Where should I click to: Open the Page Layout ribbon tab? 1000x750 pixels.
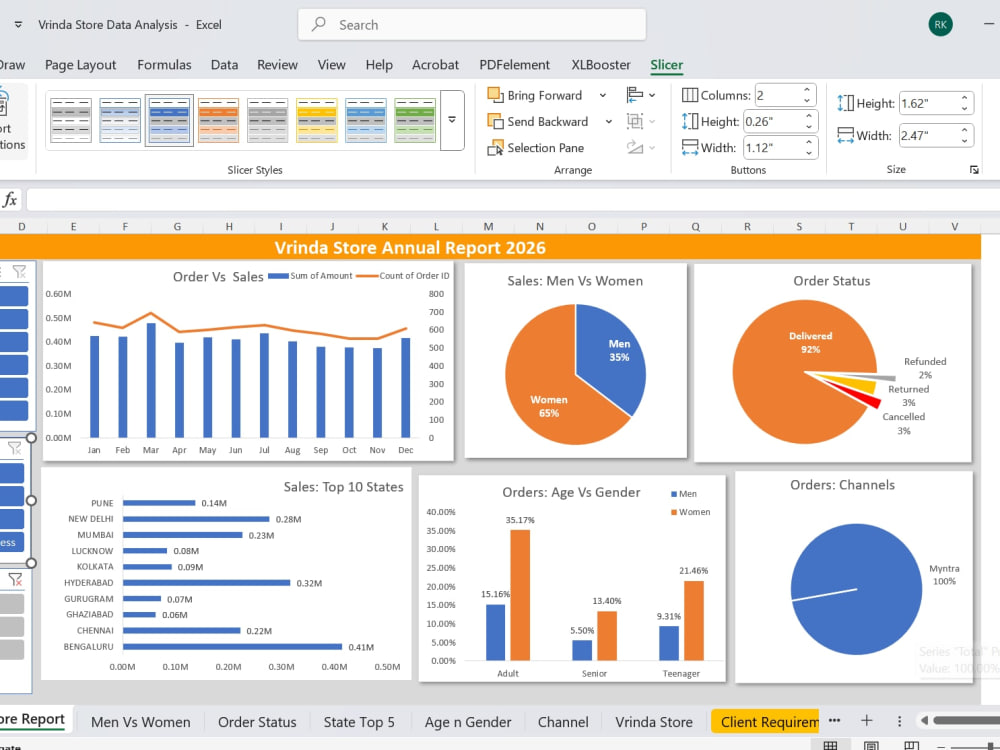click(x=80, y=65)
